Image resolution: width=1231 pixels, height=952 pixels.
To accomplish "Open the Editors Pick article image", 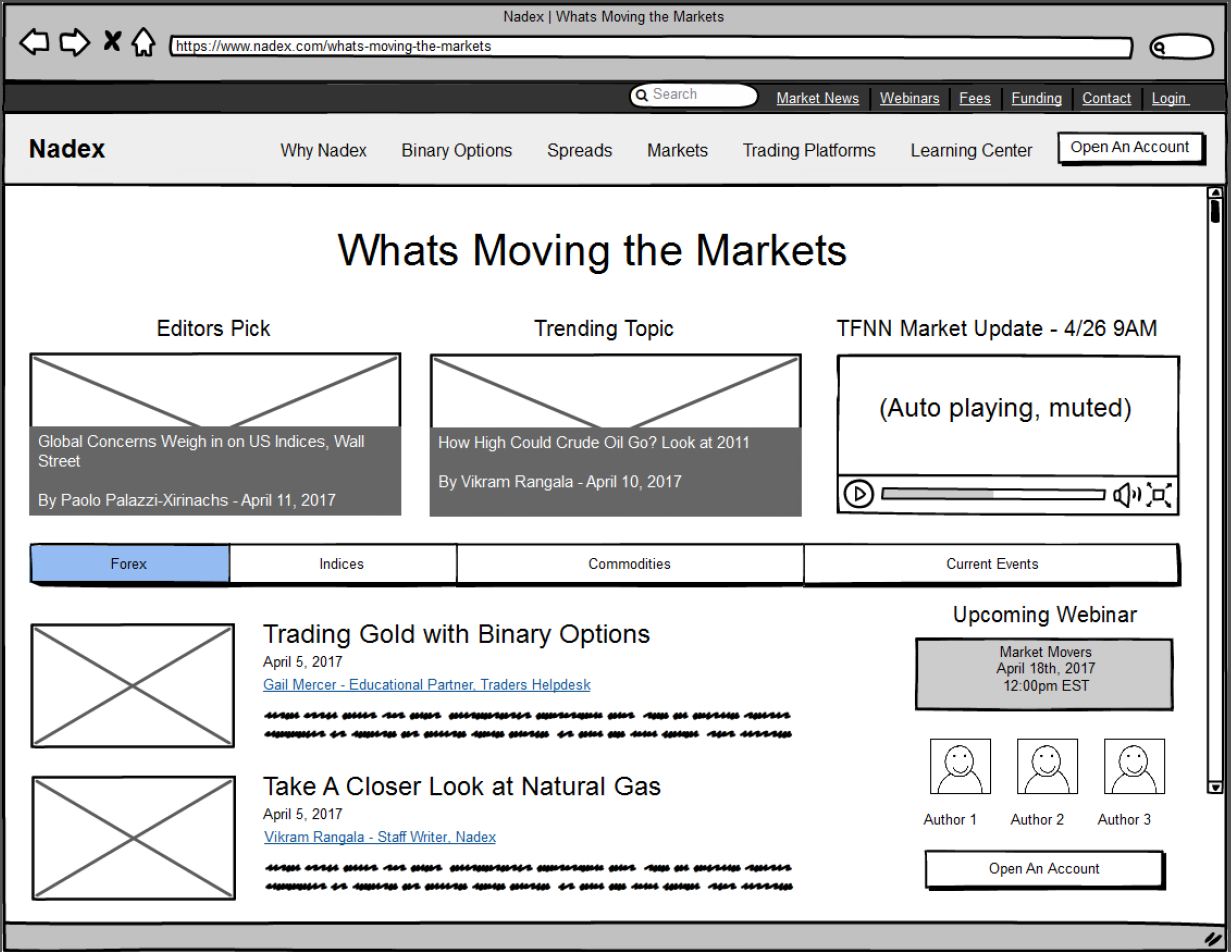I will [x=215, y=390].
